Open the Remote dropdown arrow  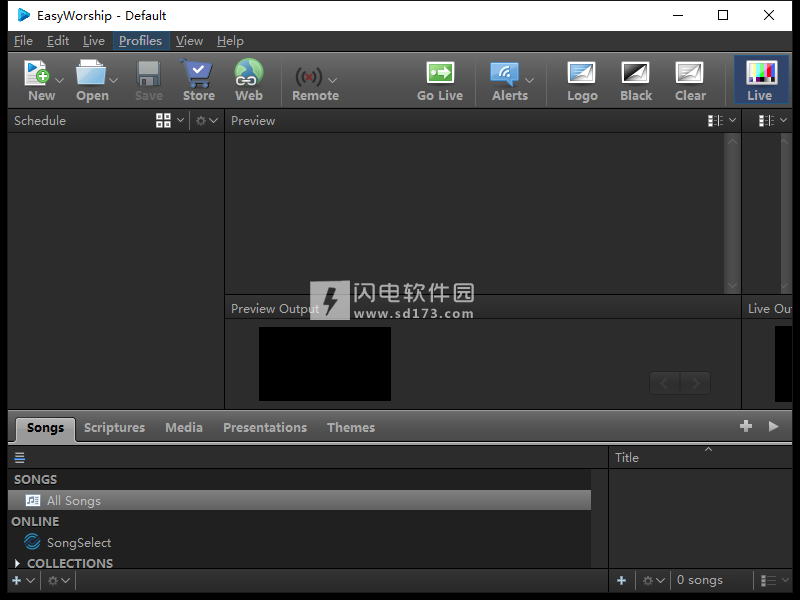pos(333,80)
